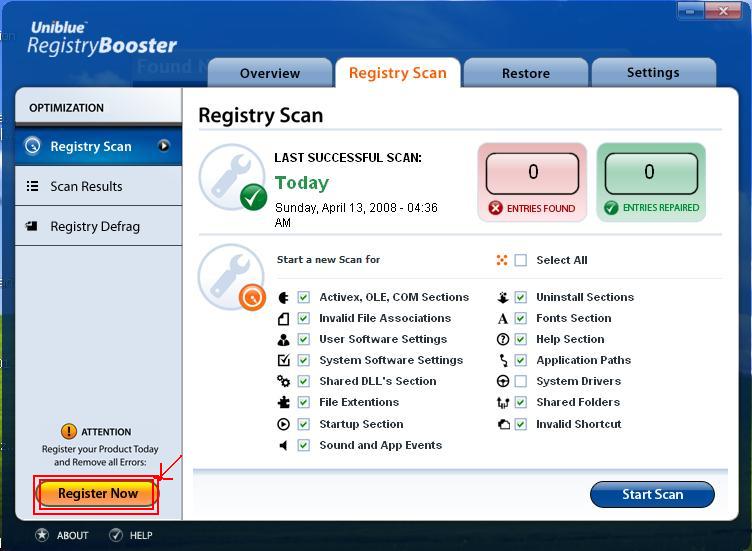Click the Registry Scan sidebar magnifier icon
Screen dimensions: 752x551
click(33, 145)
